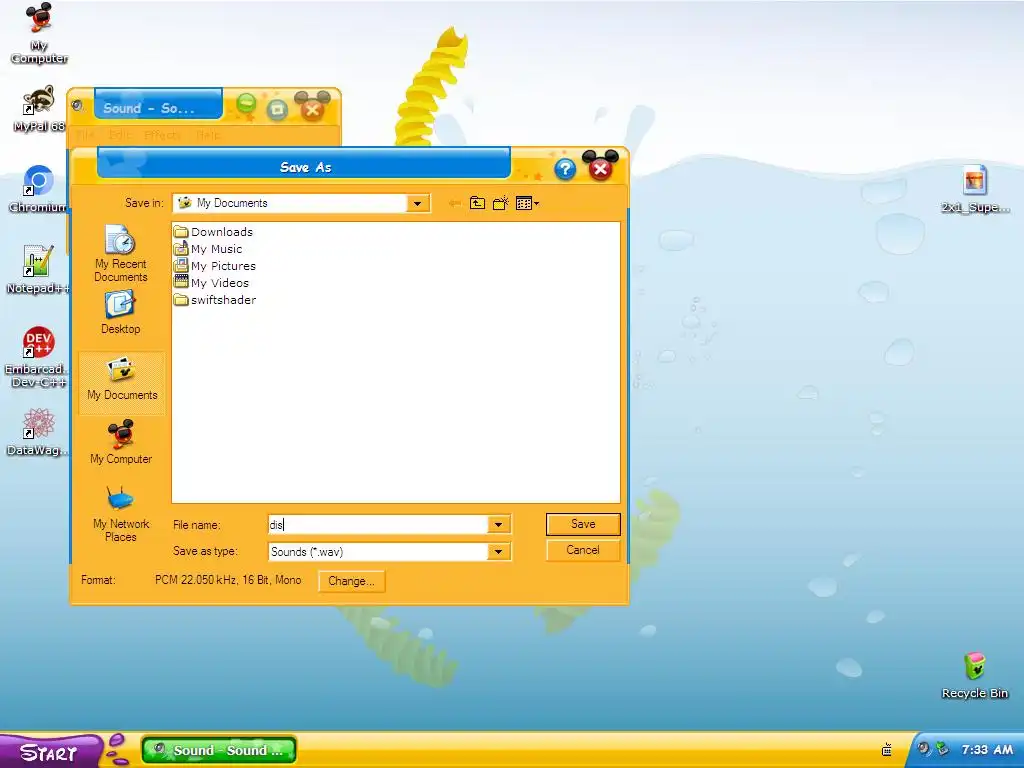Open My Computer desktop icon
Image resolution: width=1024 pixels, height=768 pixels.
(39, 34)
